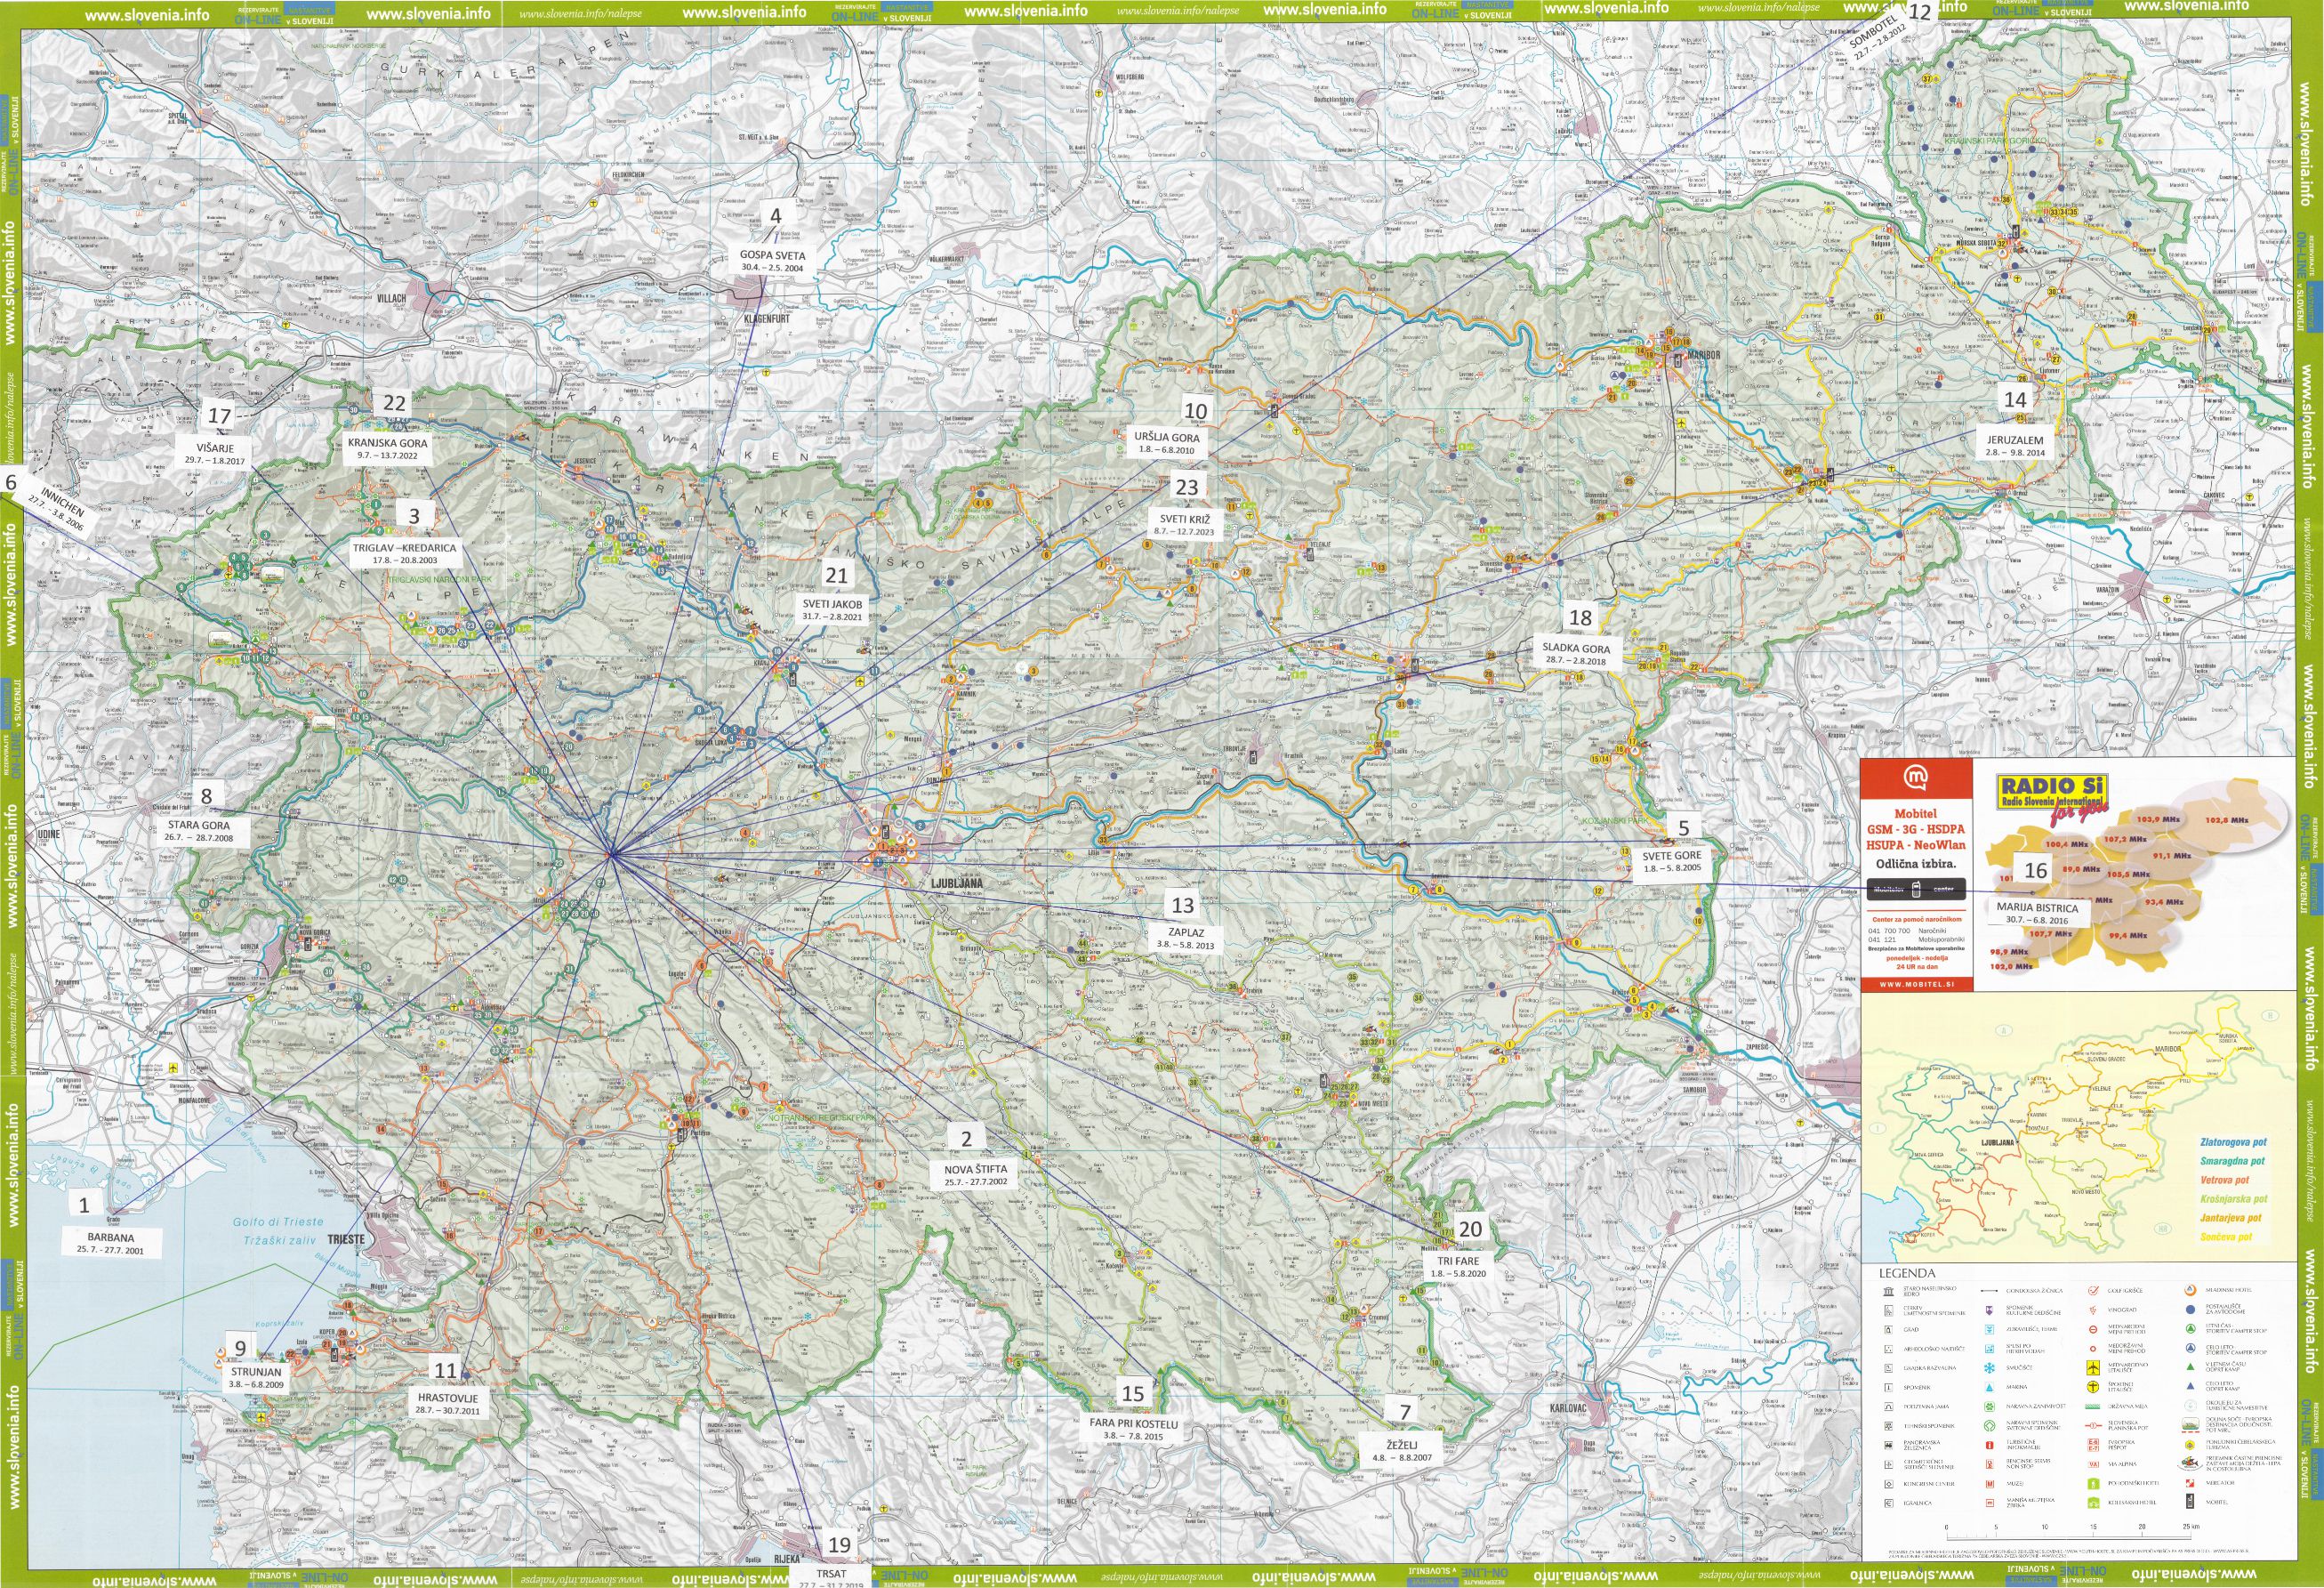Click the vineyard grape legend icon
This screenshot has height=1588, width=2324.
[x=2093, y=1311]
